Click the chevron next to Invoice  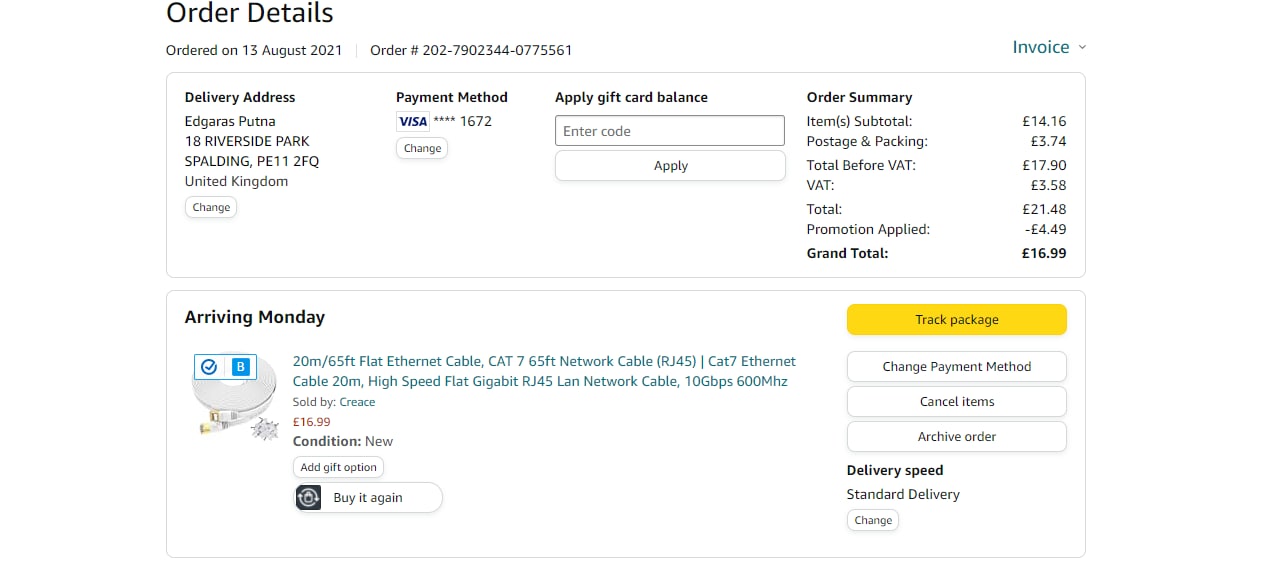click(1082, 48)
